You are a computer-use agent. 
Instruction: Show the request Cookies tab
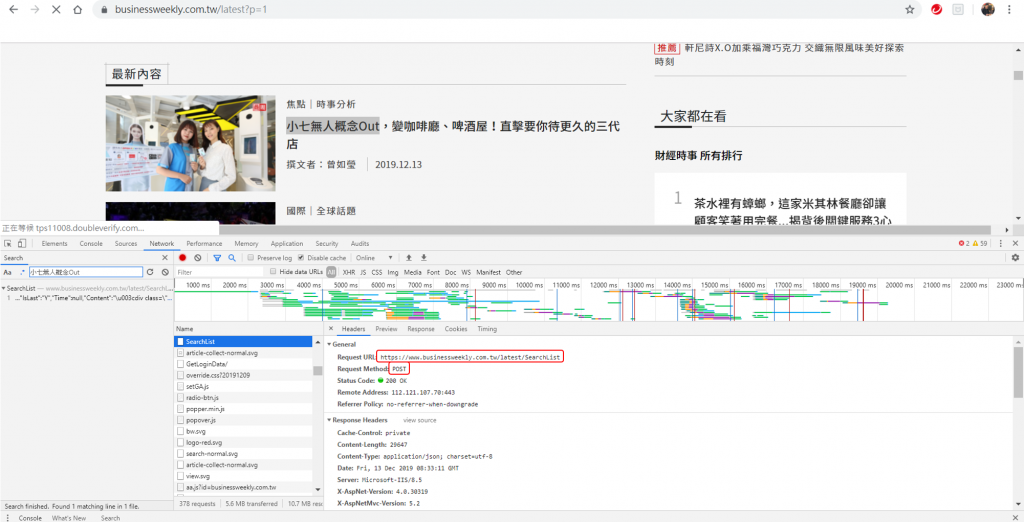456,329
